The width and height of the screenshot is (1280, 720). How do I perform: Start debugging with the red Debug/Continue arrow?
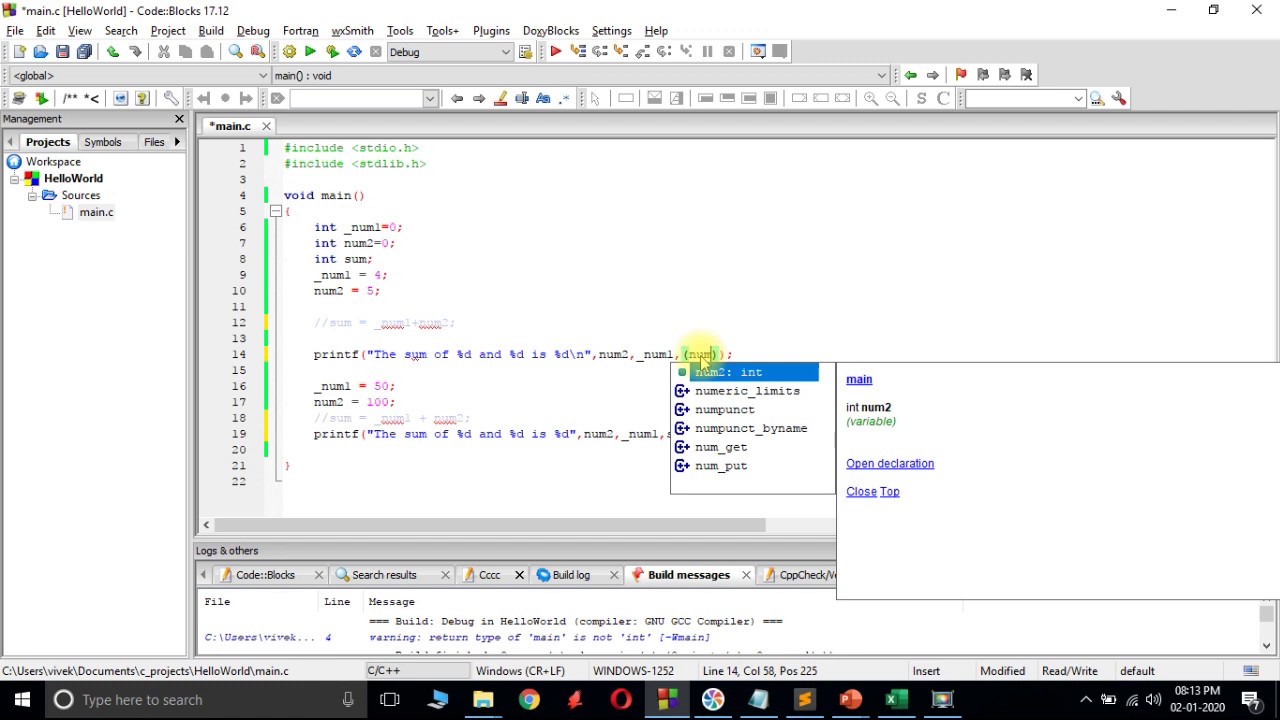pos(556,52)
